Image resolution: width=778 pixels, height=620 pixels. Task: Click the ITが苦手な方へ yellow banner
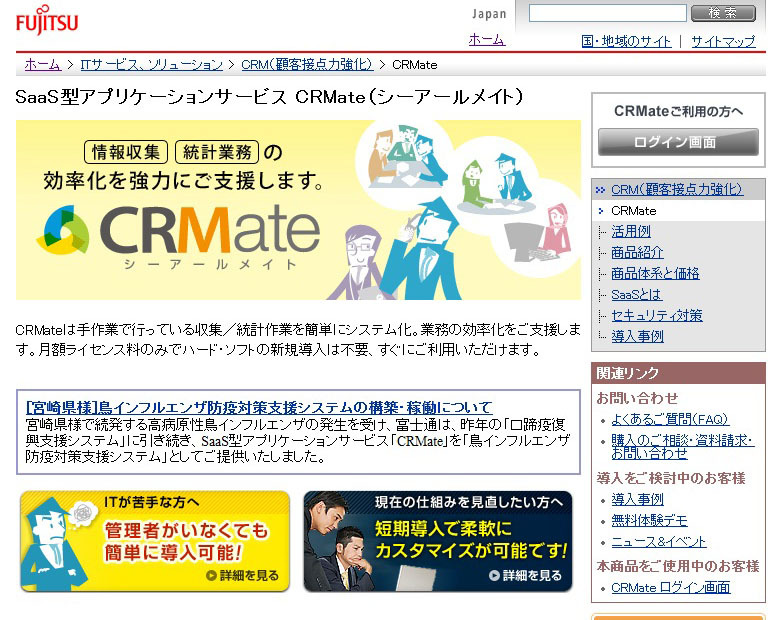[155, 541]
